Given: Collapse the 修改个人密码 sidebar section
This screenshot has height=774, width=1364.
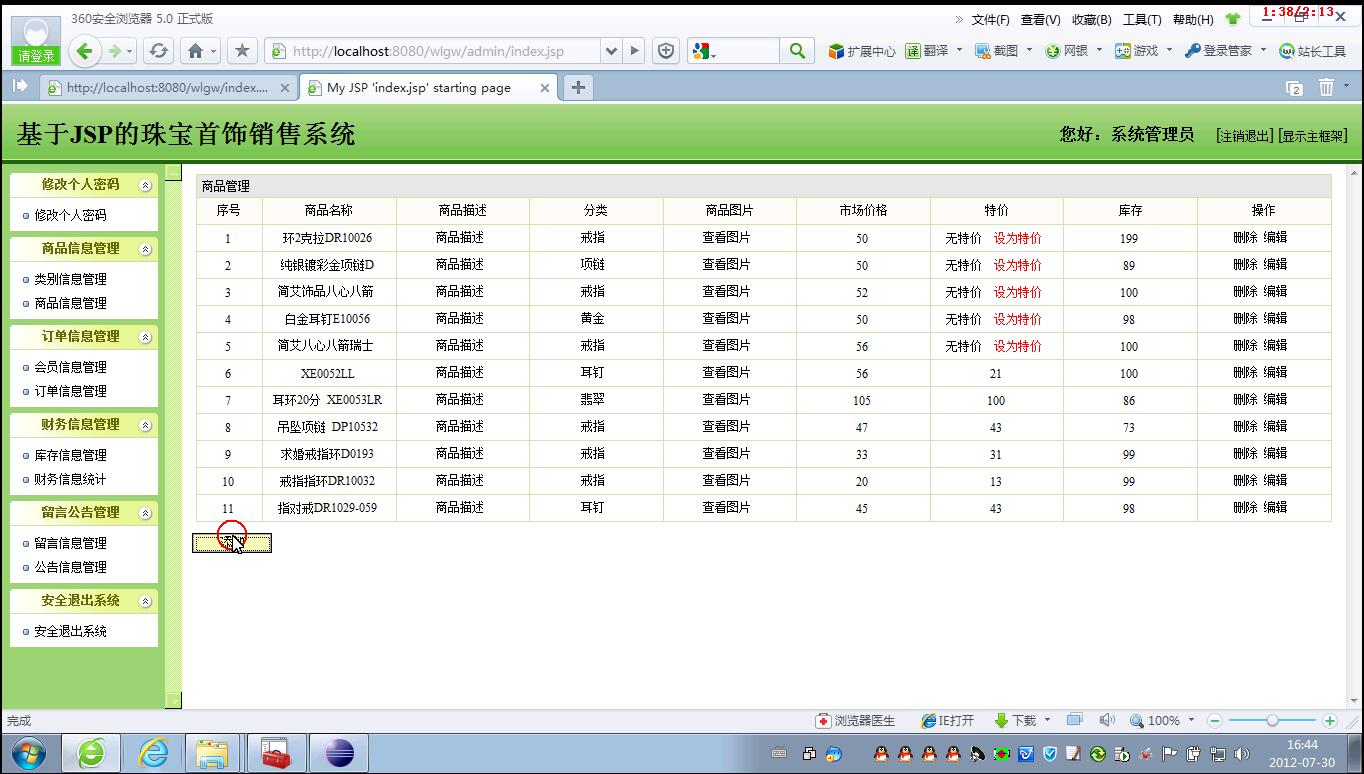Looking at the screenshot, I should [145, 185].
